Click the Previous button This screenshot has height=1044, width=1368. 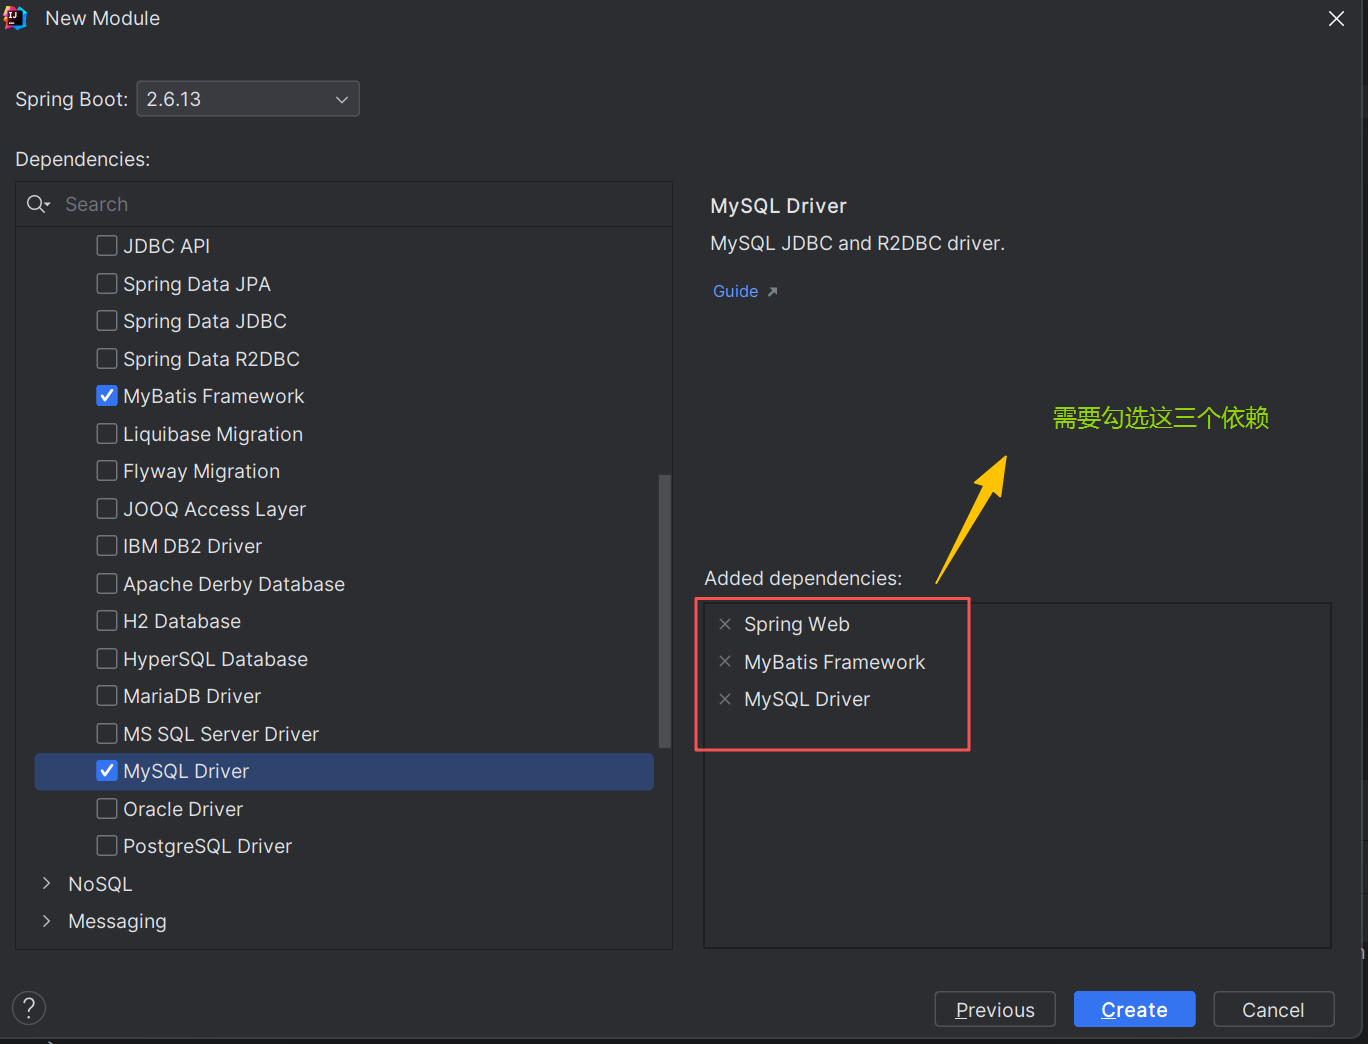995,1009
